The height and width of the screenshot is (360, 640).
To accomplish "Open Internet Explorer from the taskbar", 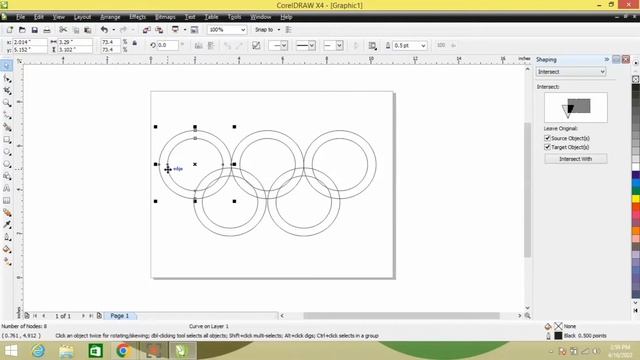I will (x=38, y=351).
